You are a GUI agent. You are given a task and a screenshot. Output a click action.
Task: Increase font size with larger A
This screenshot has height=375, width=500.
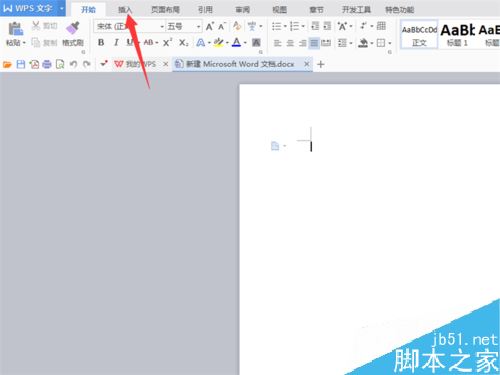[x=210, y=26]
